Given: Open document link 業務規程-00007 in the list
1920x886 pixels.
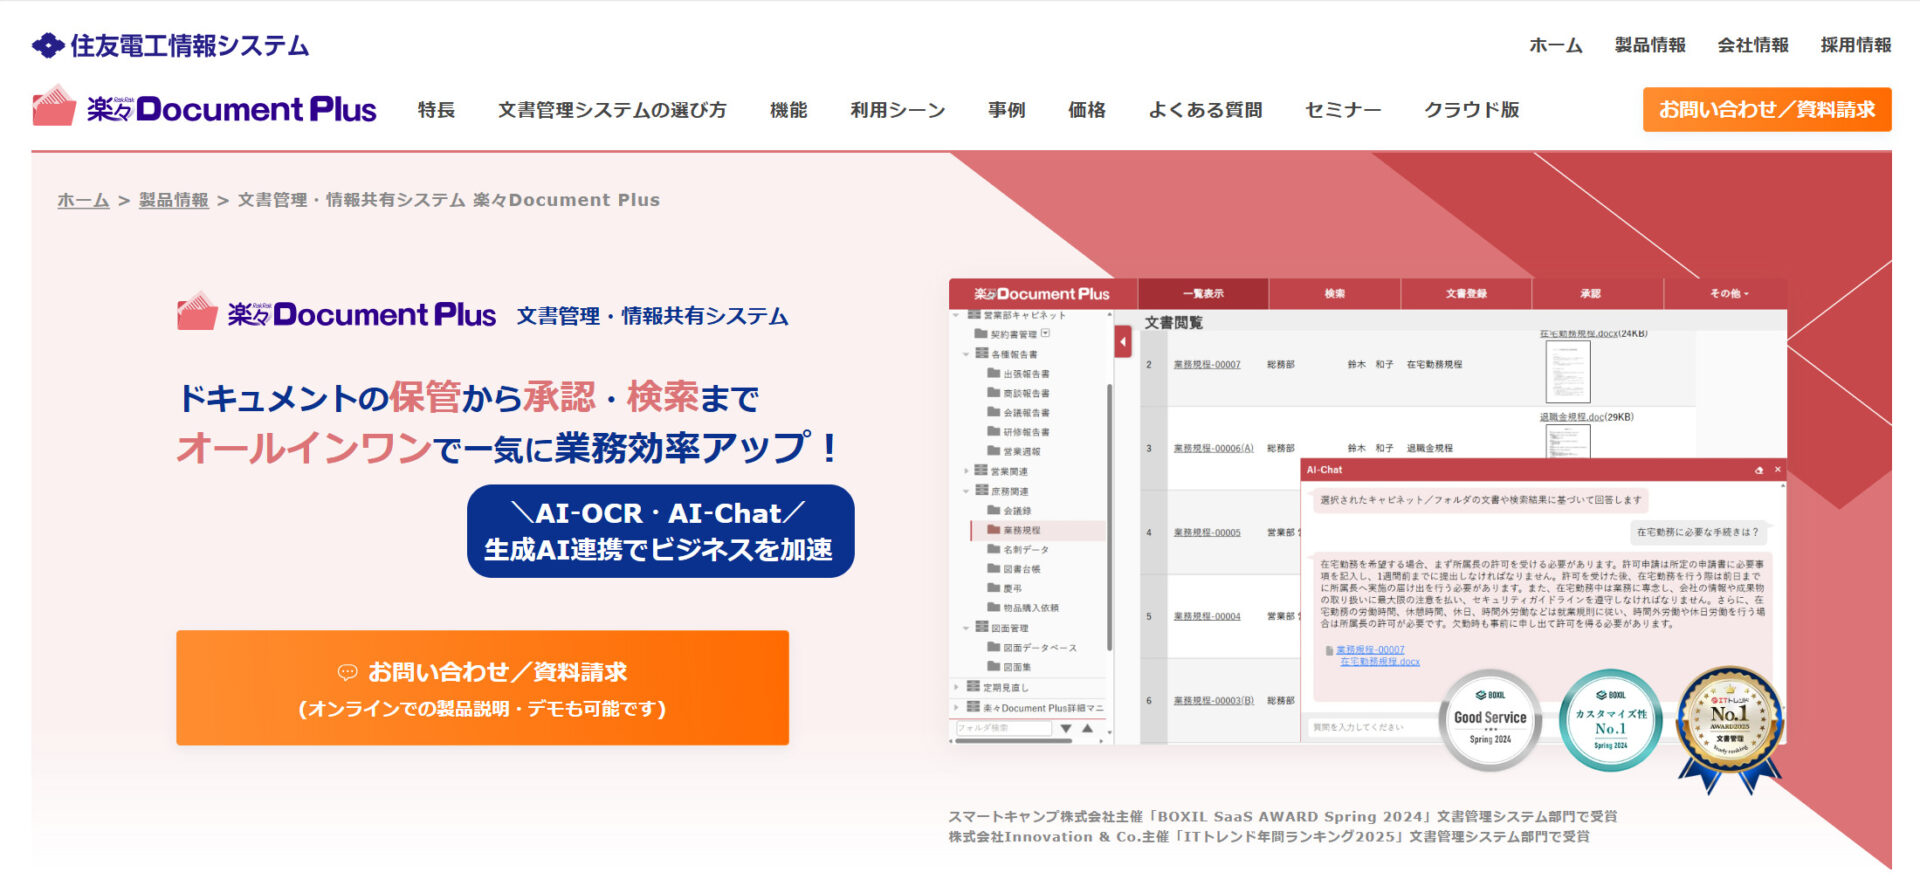Looking at the screenshot, I should click(1206, 365).
